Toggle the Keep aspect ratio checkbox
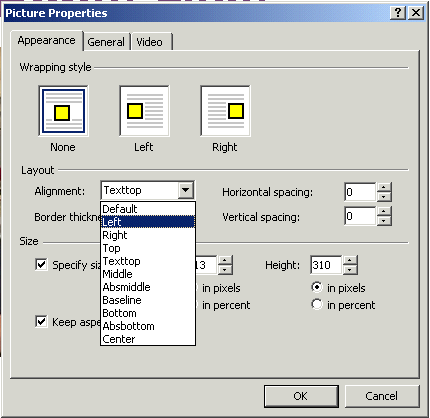 coord(41,322)
